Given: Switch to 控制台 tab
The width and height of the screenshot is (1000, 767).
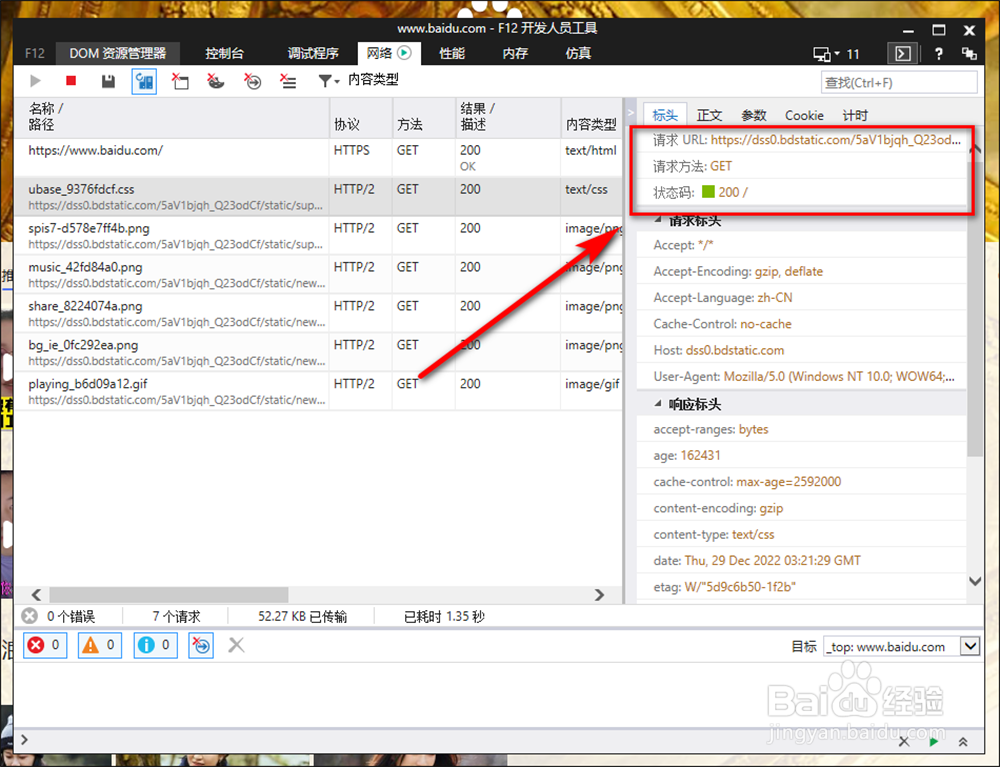Looking at the screenshot, I should click(224, 54).
